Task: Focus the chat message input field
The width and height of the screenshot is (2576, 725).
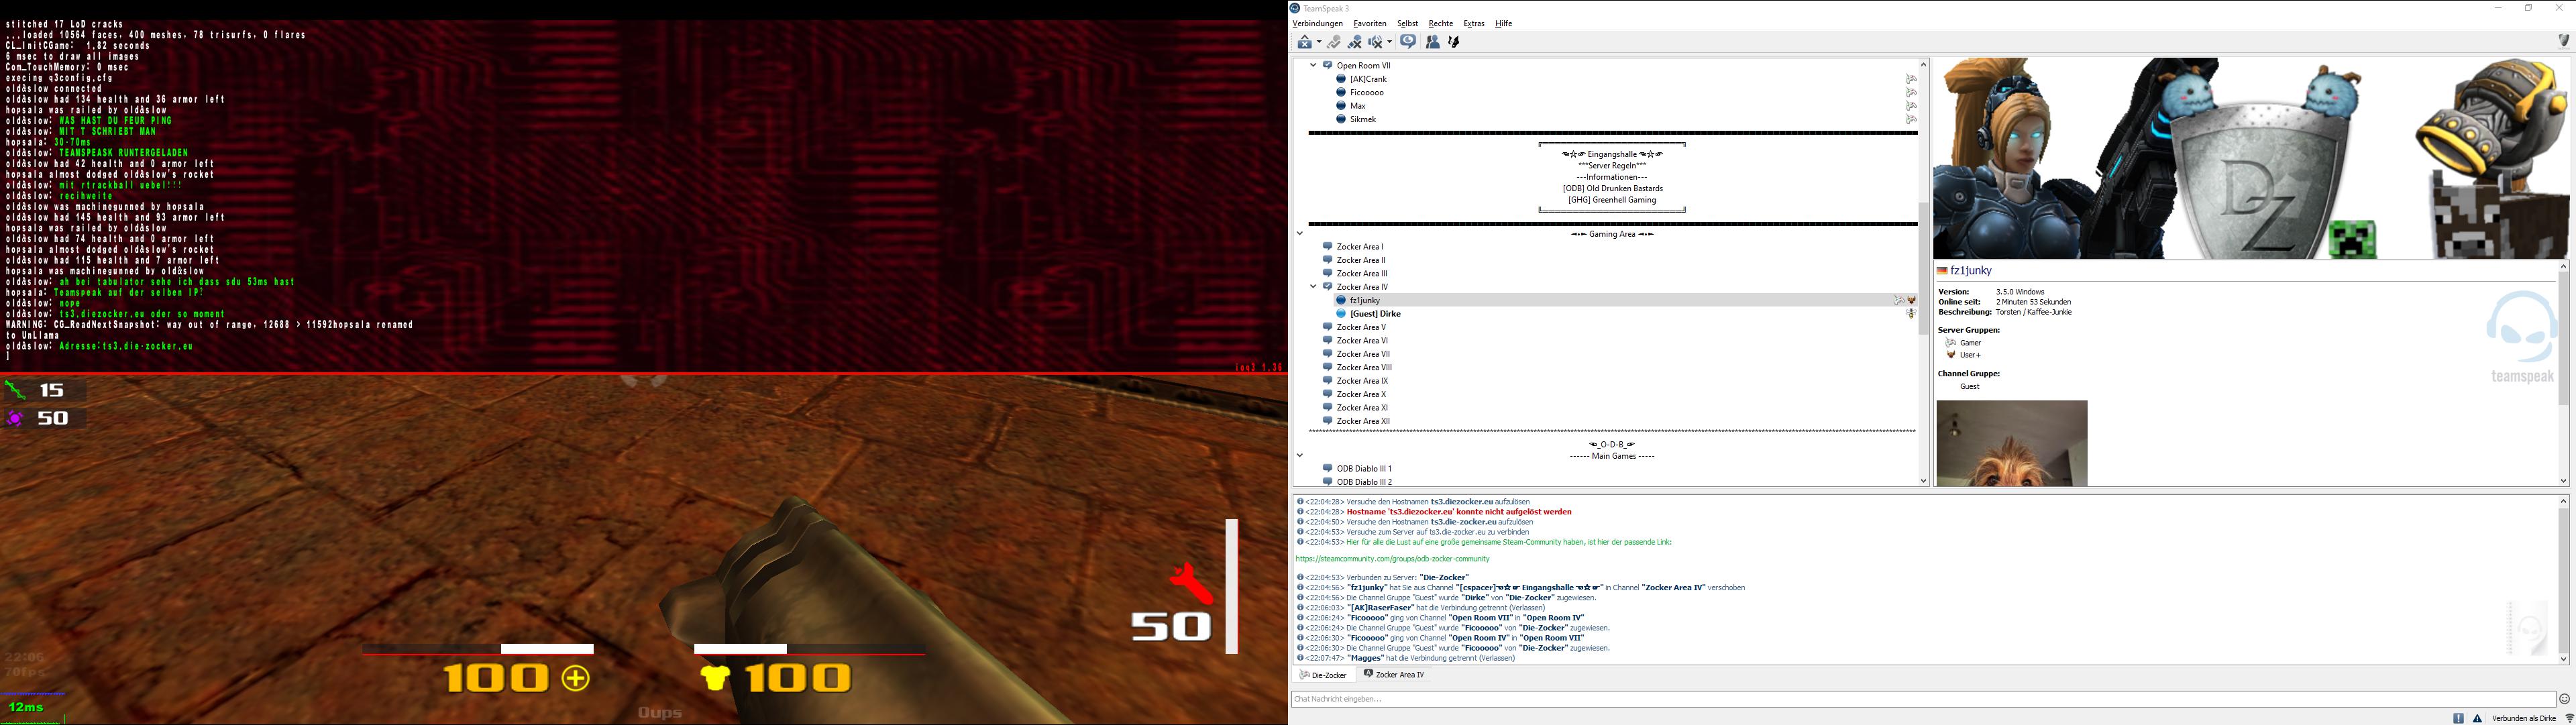Action: (x=1923, y=699)
